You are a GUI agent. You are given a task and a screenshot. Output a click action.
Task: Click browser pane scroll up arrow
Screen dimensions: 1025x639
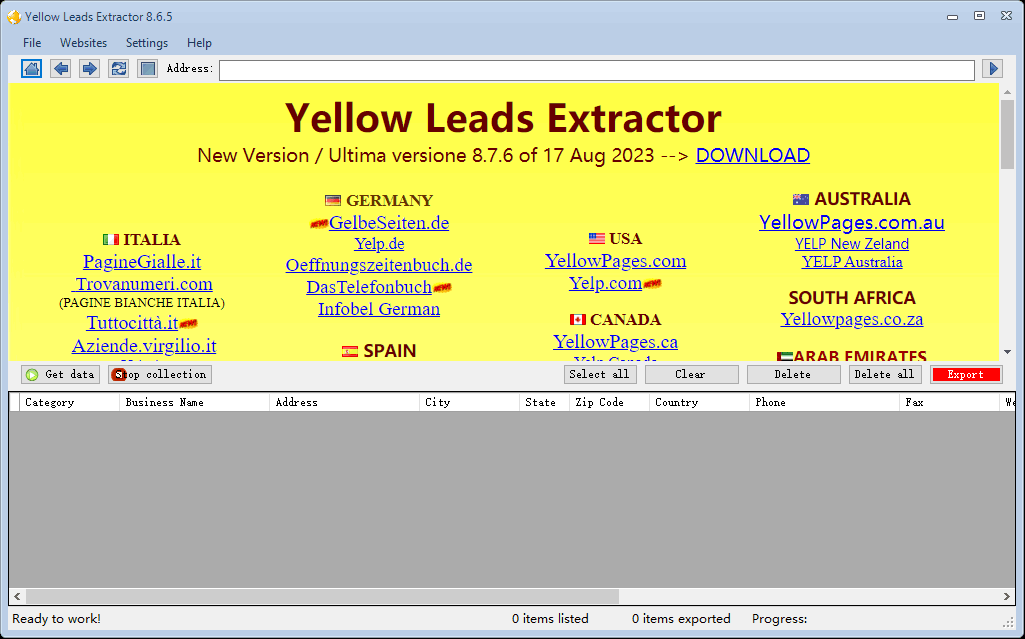tap(1007, 91)
